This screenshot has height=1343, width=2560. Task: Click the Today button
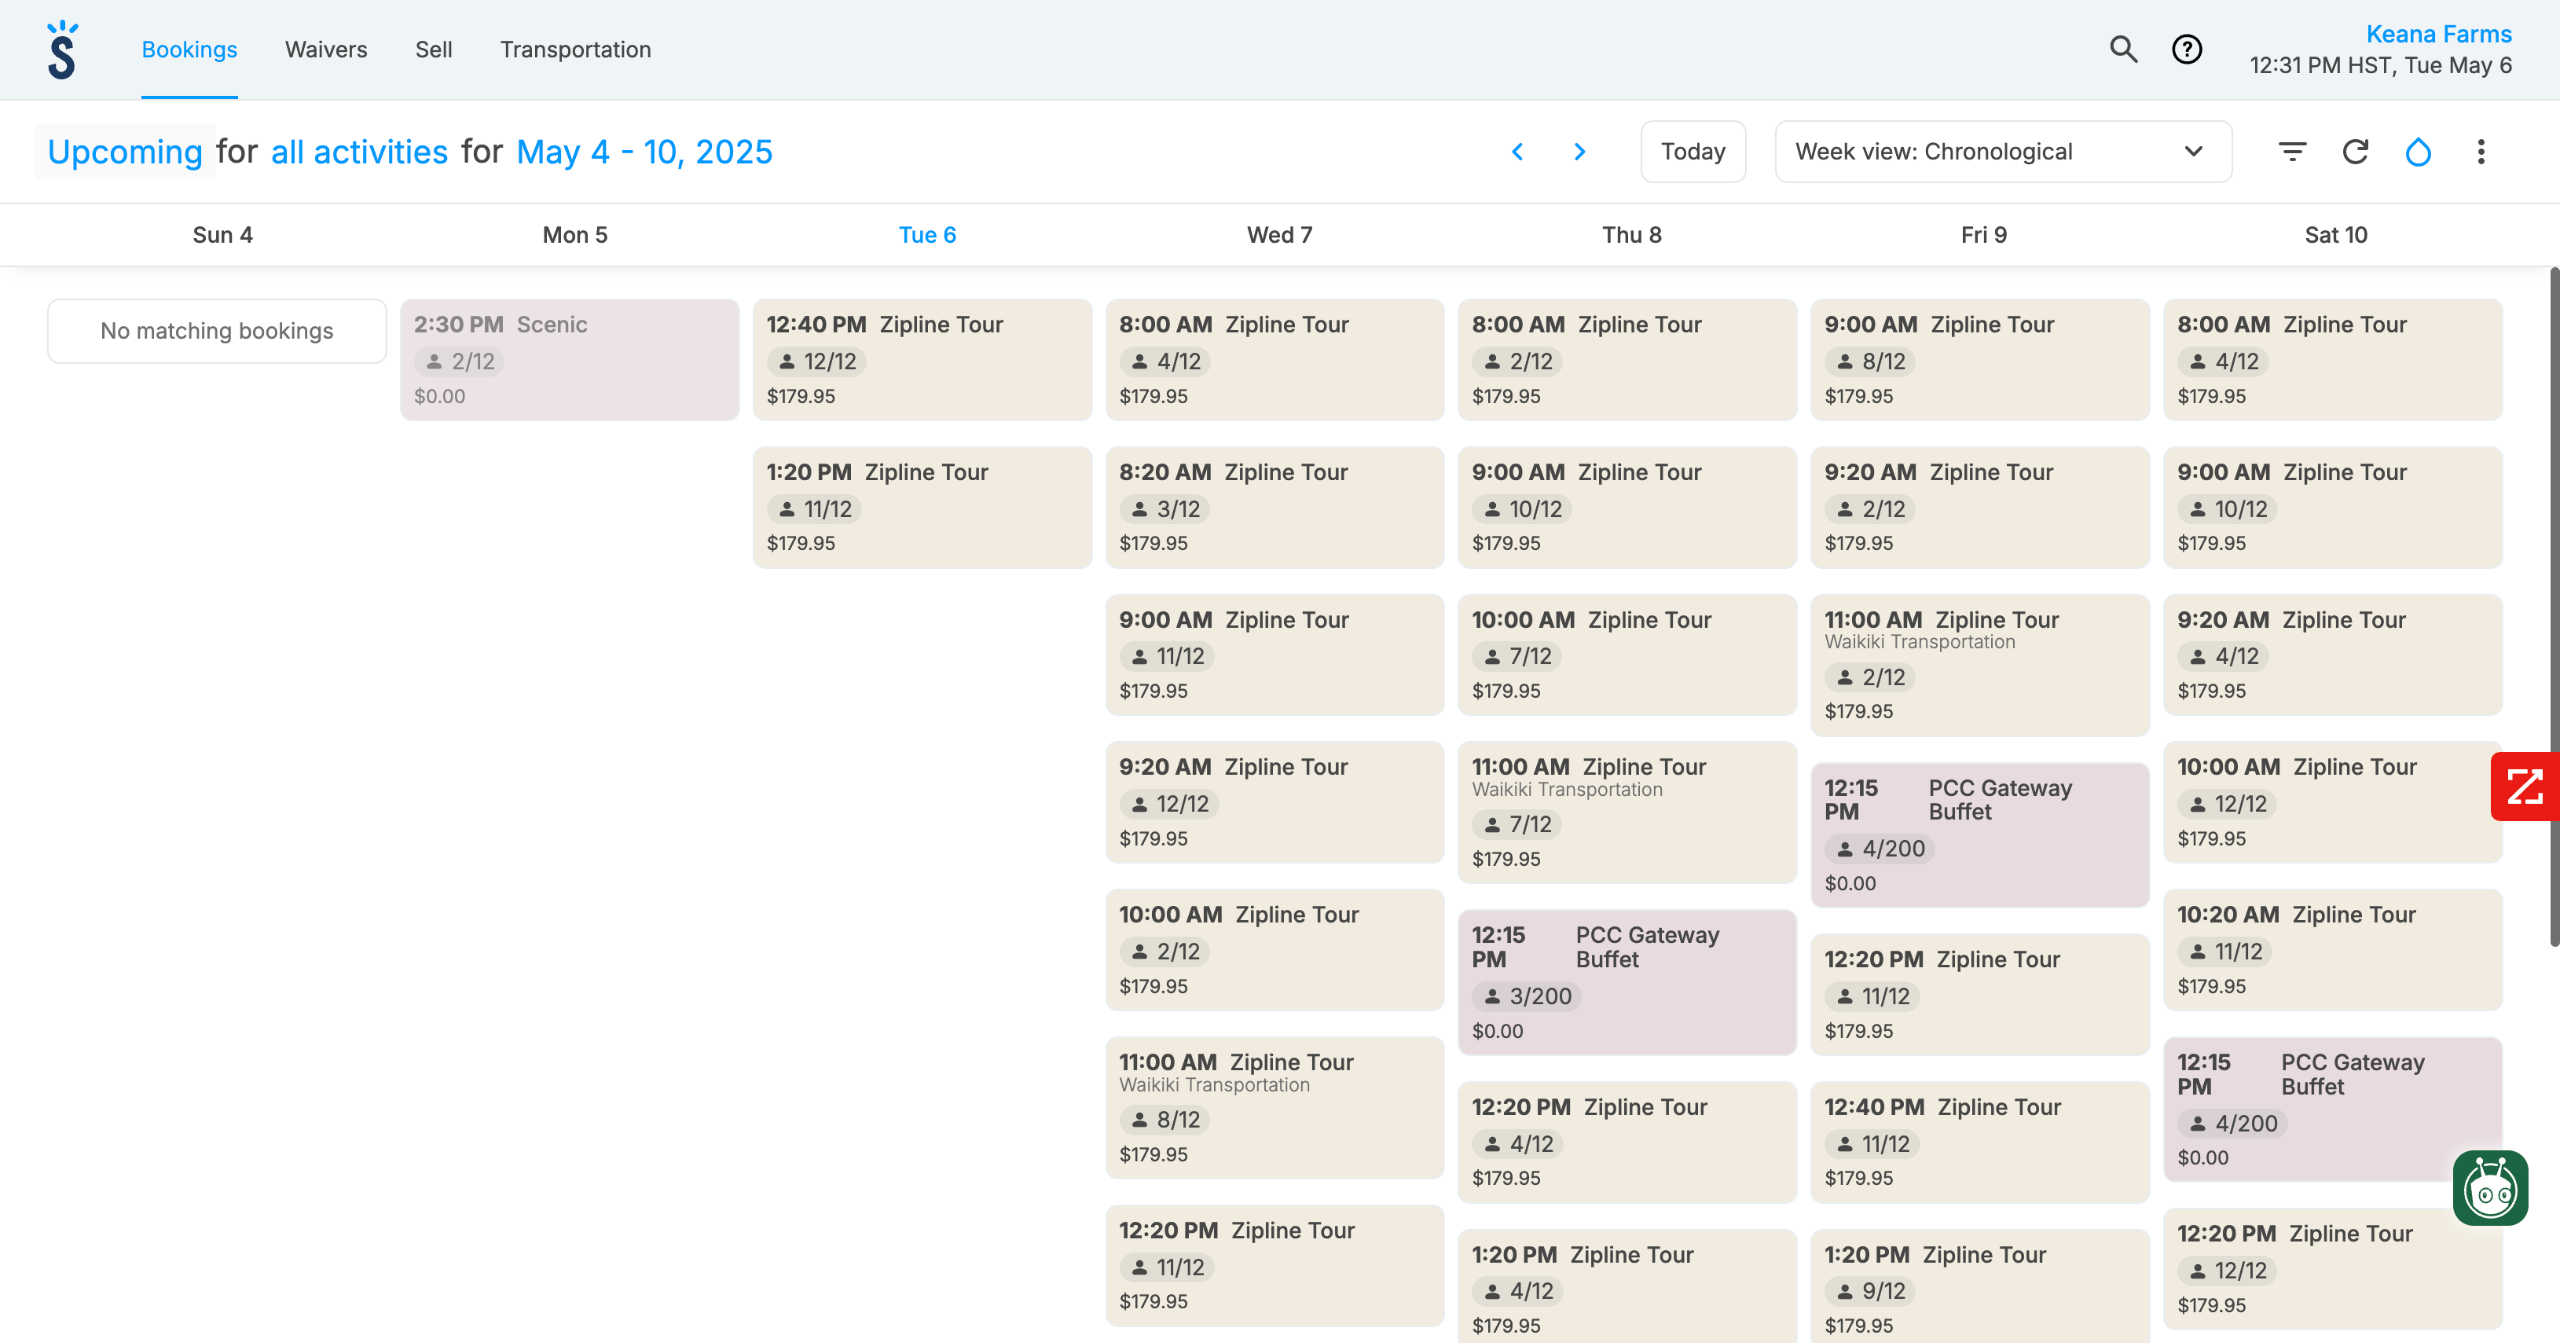tap(1692, 152)
